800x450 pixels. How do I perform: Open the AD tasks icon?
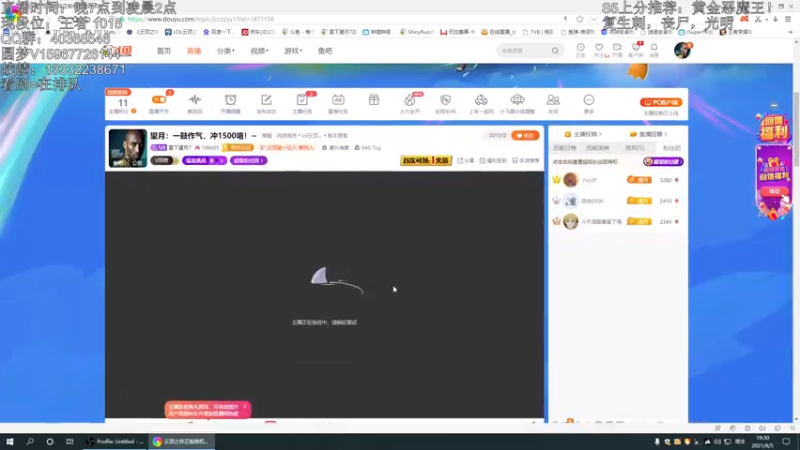click(338, 99)
